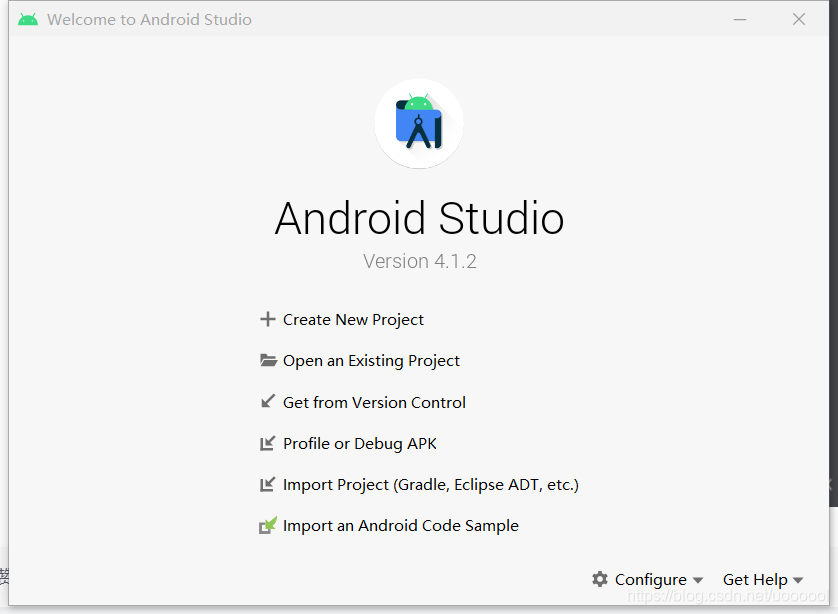Choose Open an Existing Project
This screenshot has width=838, height=614.
(x=371, y=361)
